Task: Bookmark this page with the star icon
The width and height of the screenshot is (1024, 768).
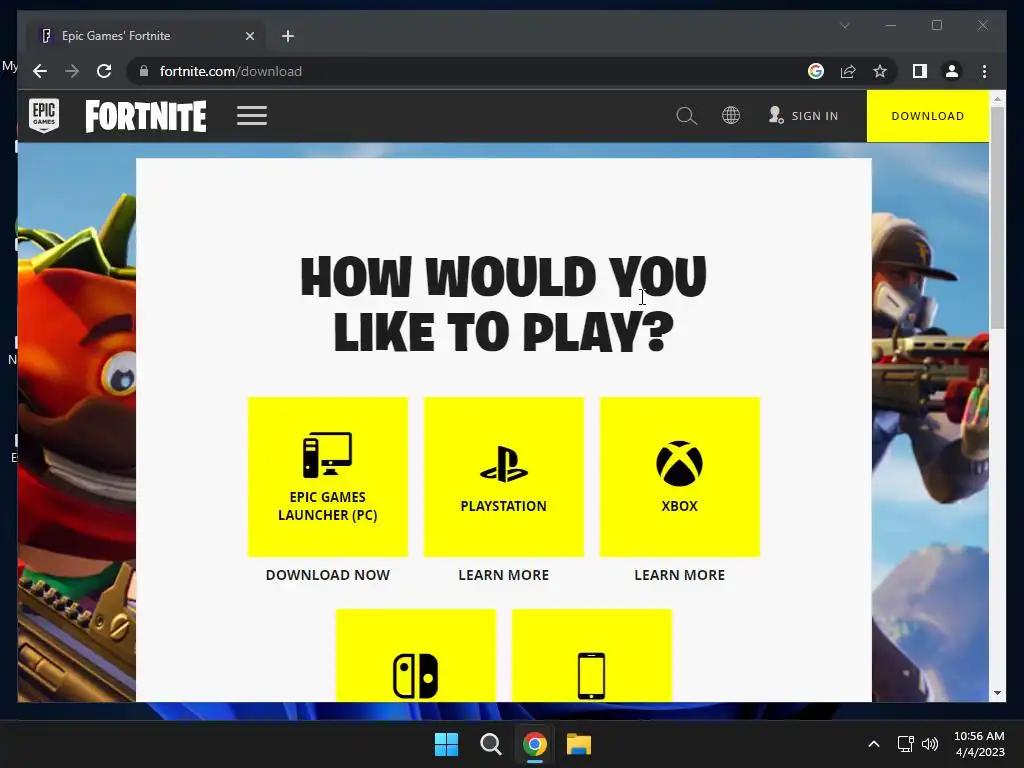Action: point(880,71)
